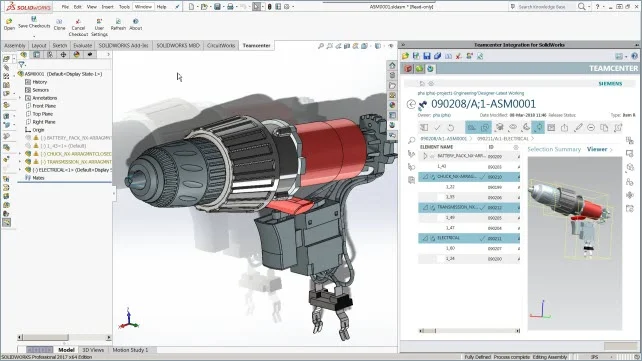Click the back arrow beside 090208/A;1-ASM0001

point(411,104)
